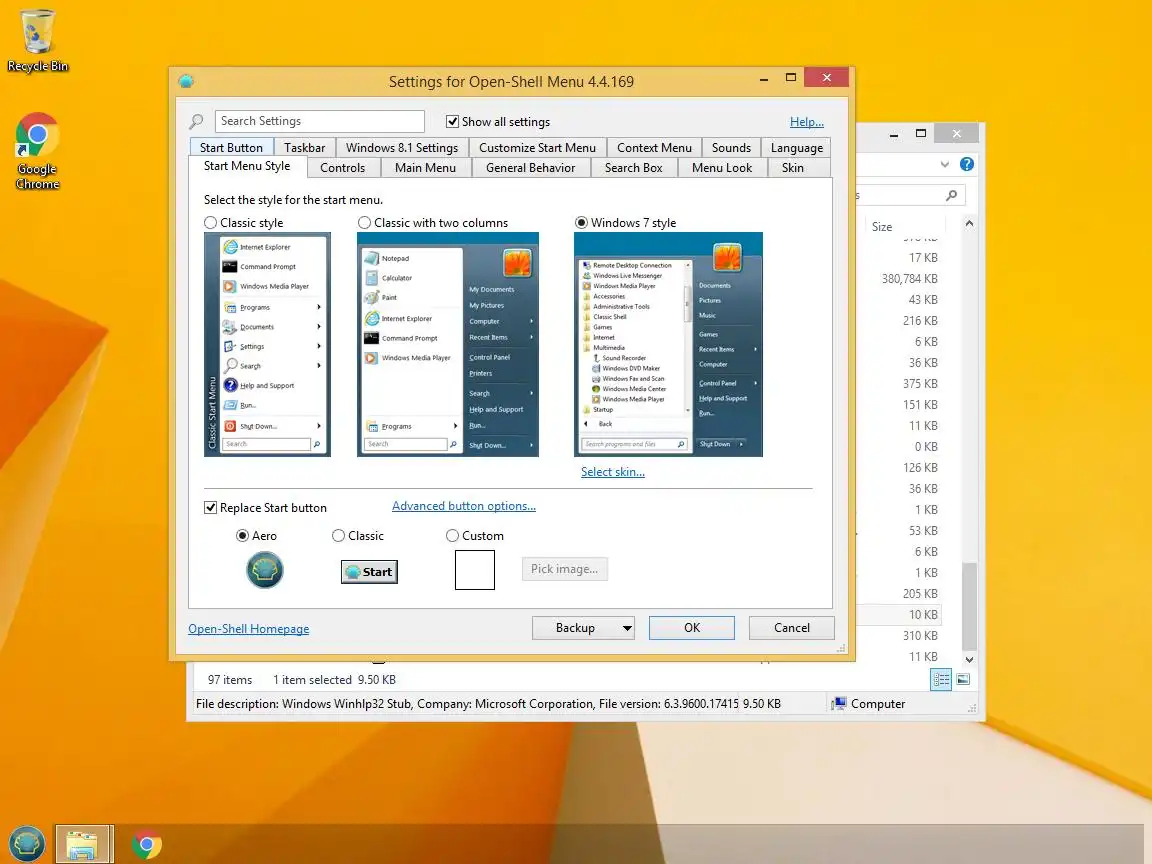Choose the Aero start button option
Image resolution: width=1152 pixels, height=864 pixels.
[x=242, y=536]
